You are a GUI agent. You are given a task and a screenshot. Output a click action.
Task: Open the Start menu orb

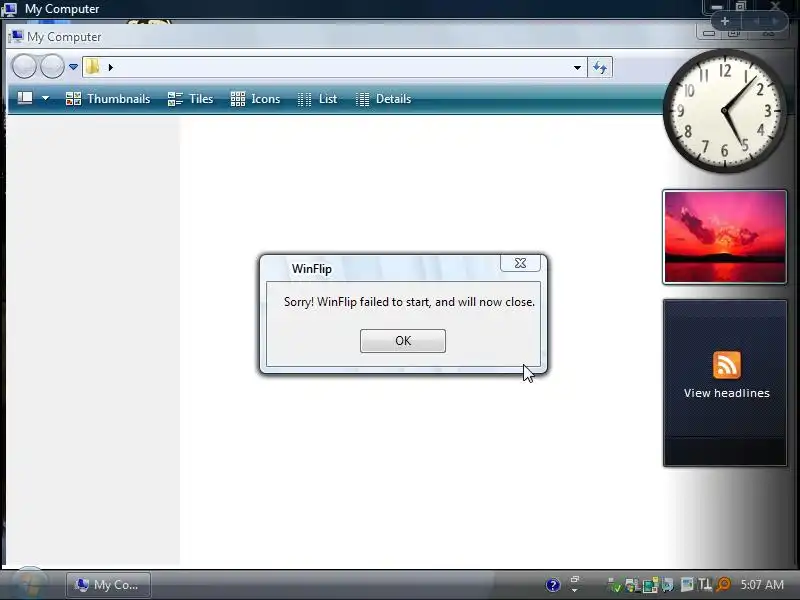click(30, 583)
